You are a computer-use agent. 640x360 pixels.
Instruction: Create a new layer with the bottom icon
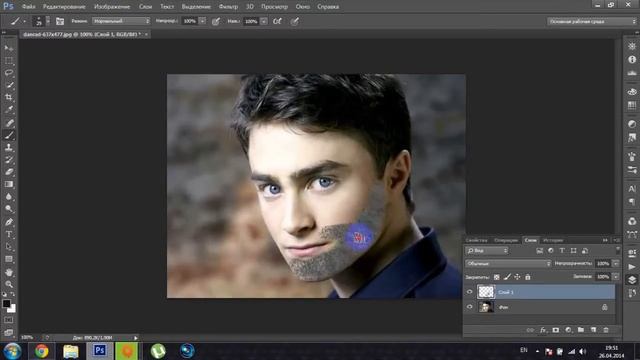(x=593, y=330)
